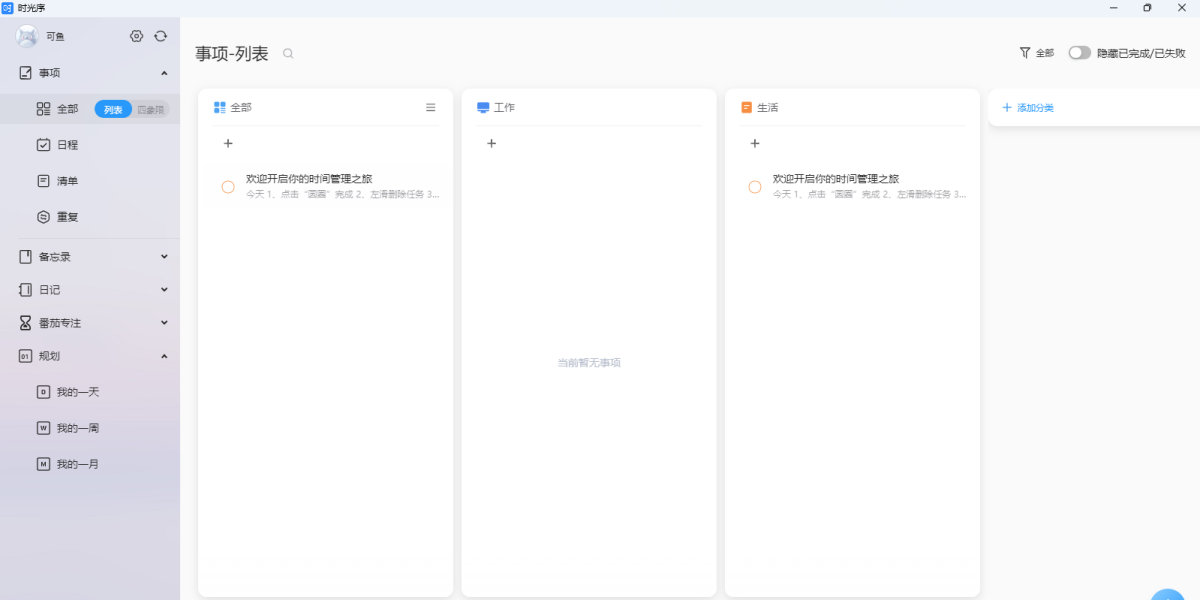The width and height of the screenshot is (1200, 600).
Task: Click the user avatar picture
Action: point(27,36)
